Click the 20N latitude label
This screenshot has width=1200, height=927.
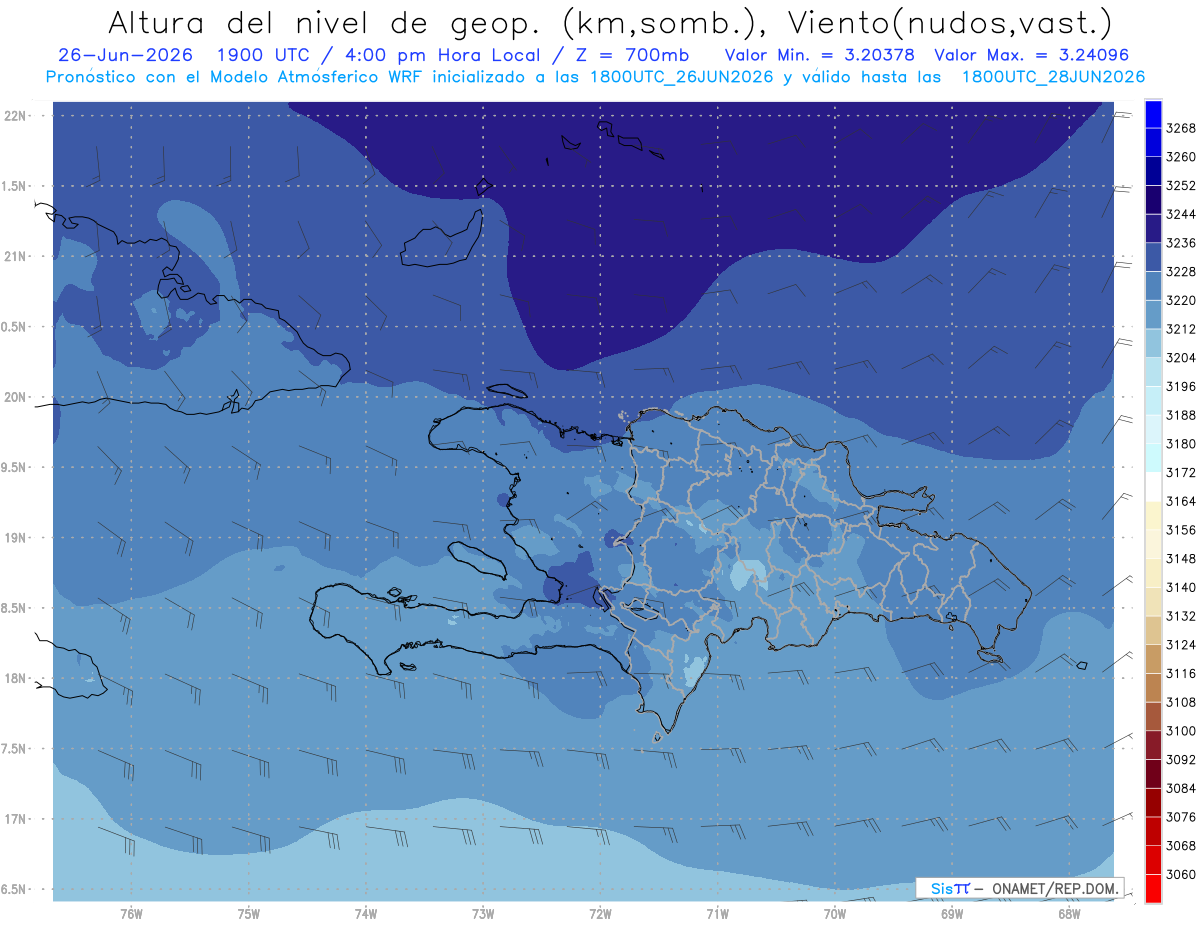[16, 398]
